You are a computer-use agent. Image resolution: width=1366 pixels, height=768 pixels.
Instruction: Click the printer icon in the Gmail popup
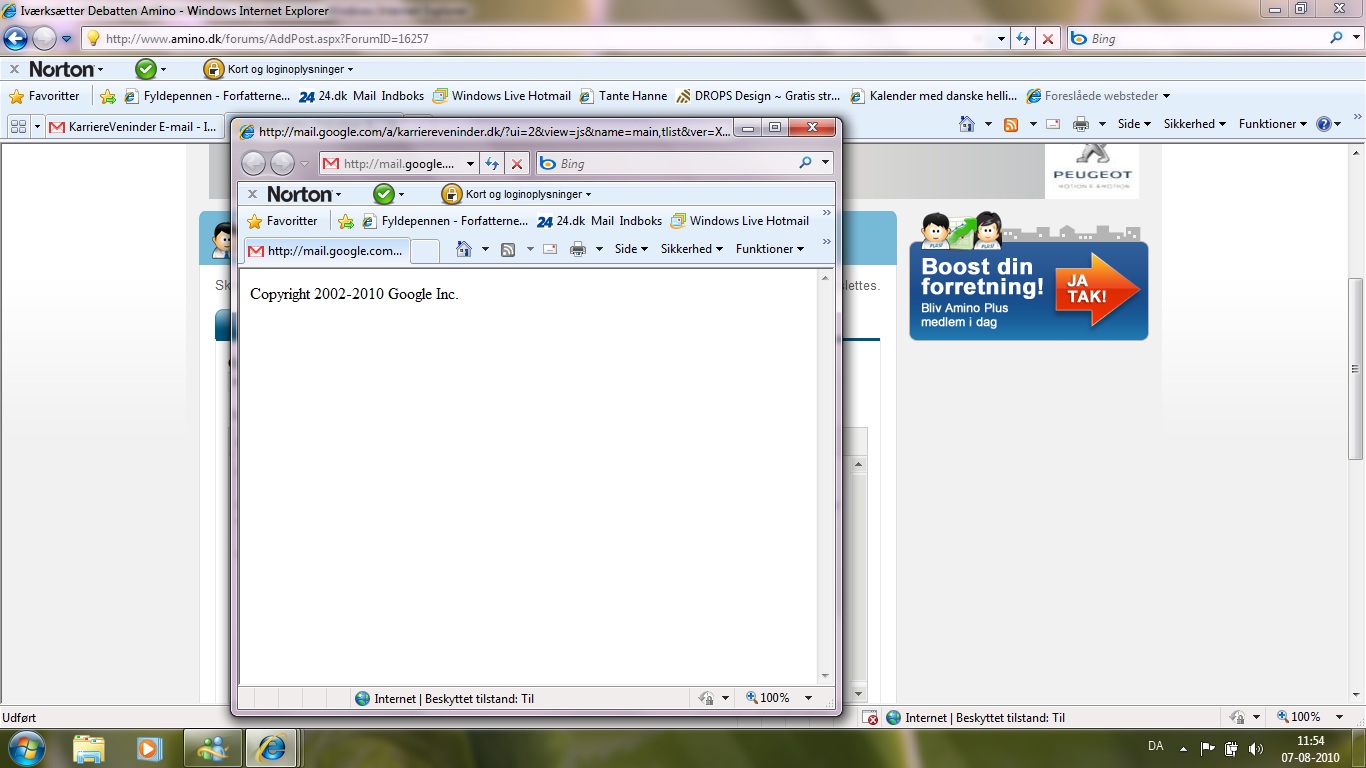(x=578, y=249)
